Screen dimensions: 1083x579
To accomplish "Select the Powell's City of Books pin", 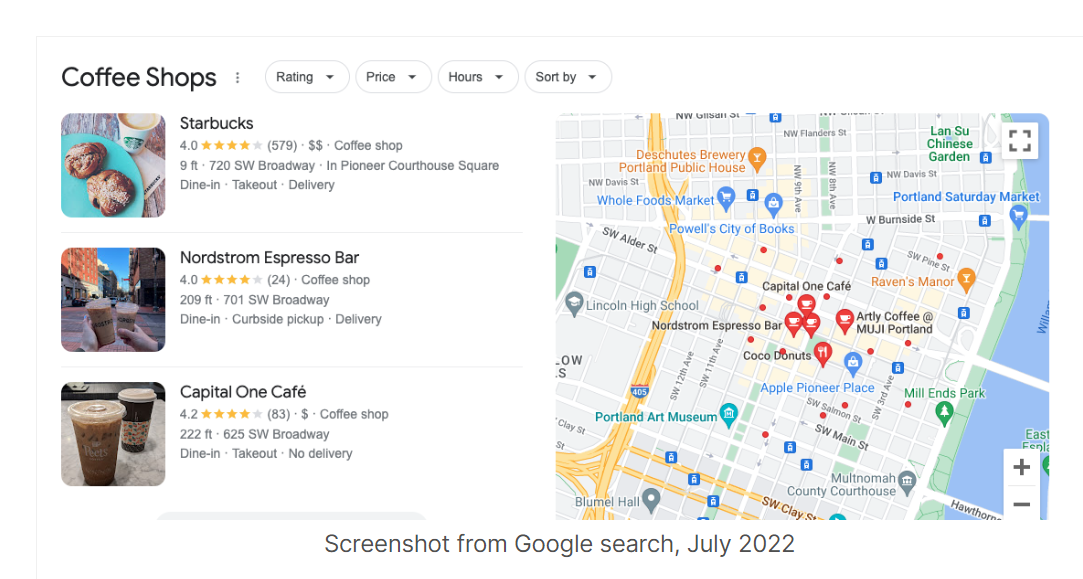I will 773,205.
